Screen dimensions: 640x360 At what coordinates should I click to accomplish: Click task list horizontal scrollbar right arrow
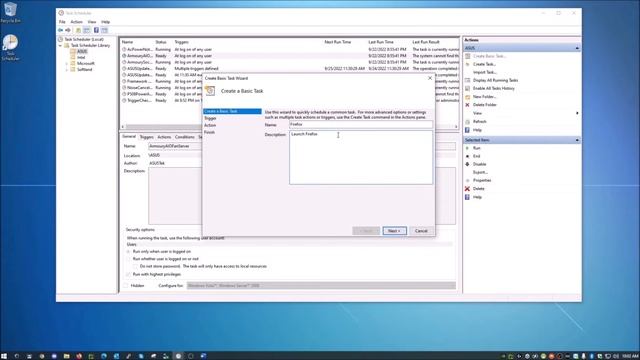click(456, 127)
